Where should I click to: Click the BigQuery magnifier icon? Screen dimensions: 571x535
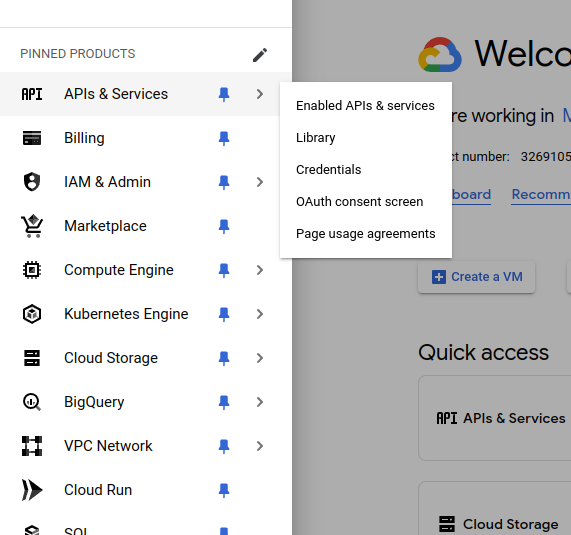click(x=32, y=402)
